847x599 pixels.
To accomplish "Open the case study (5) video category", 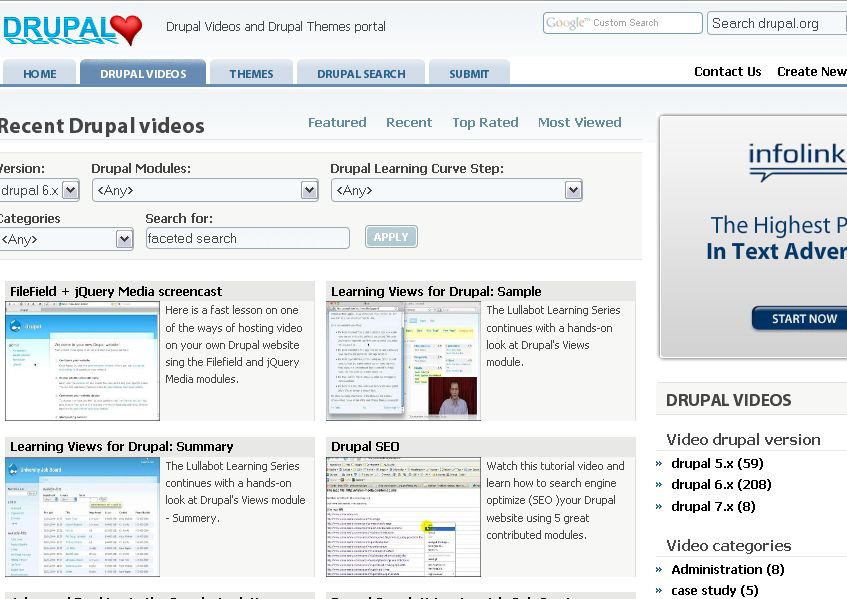I will tap(715, 590).
